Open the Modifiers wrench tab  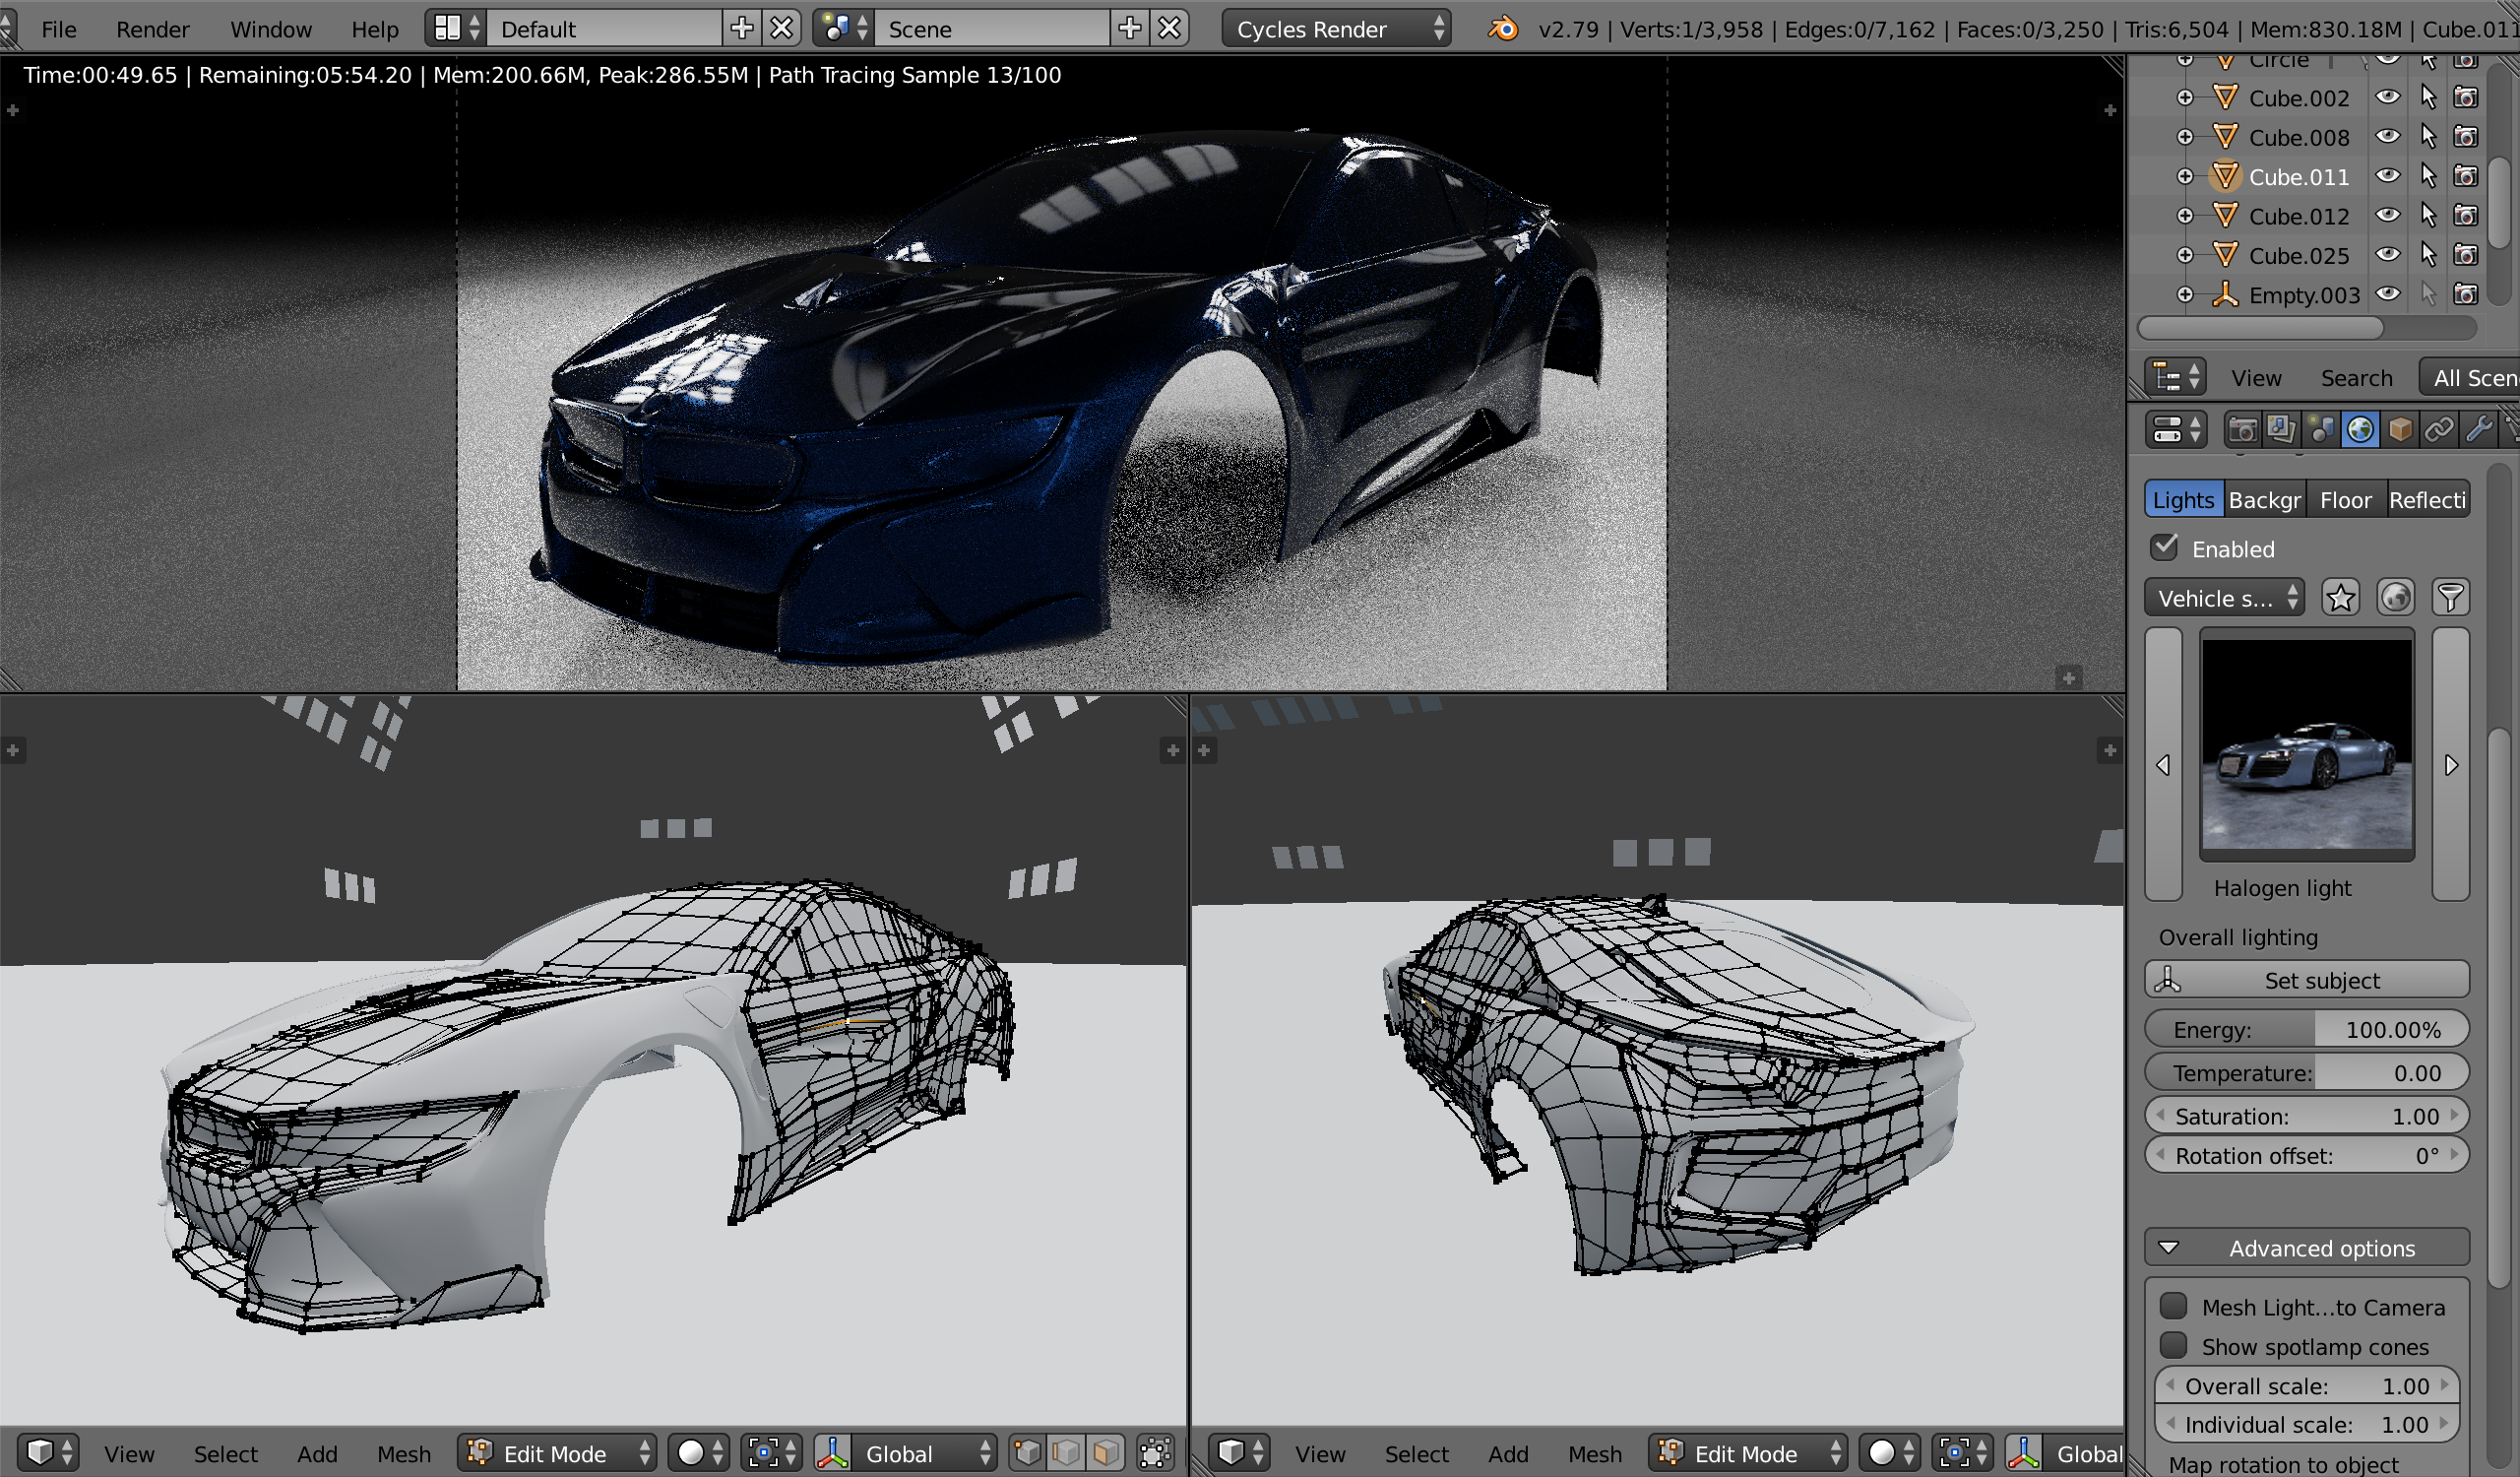2478,430
